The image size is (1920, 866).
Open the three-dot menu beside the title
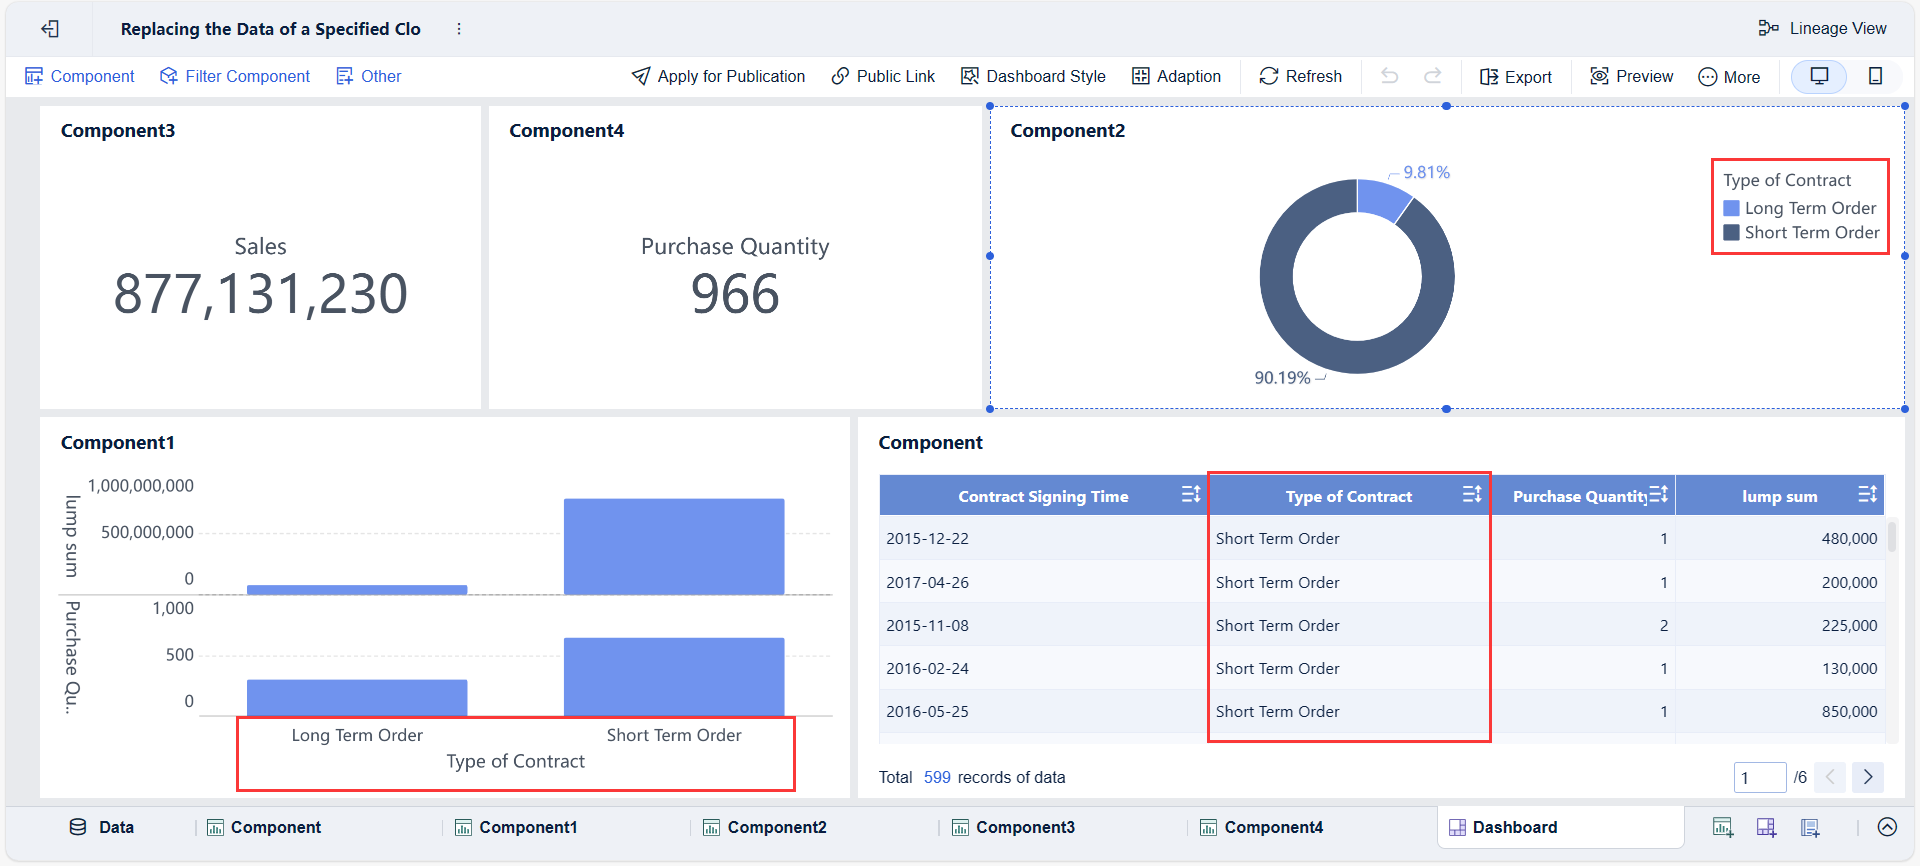pos(459,29)
